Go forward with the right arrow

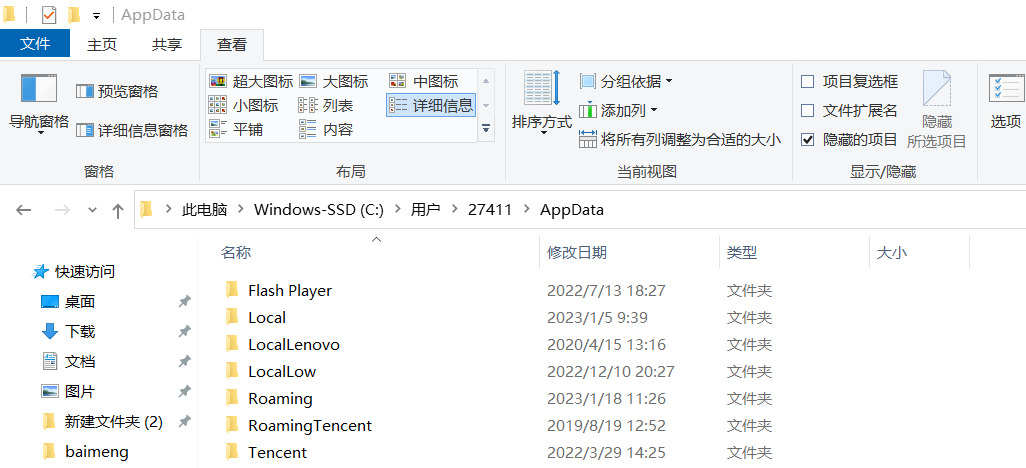point(62,210)
